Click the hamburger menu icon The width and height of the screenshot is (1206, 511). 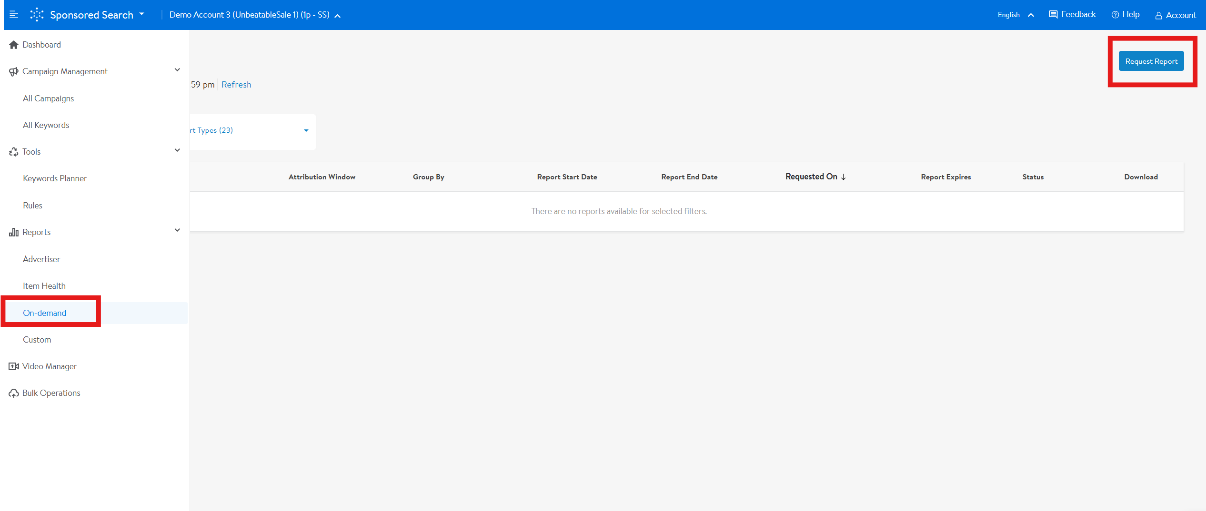point(13,15)
